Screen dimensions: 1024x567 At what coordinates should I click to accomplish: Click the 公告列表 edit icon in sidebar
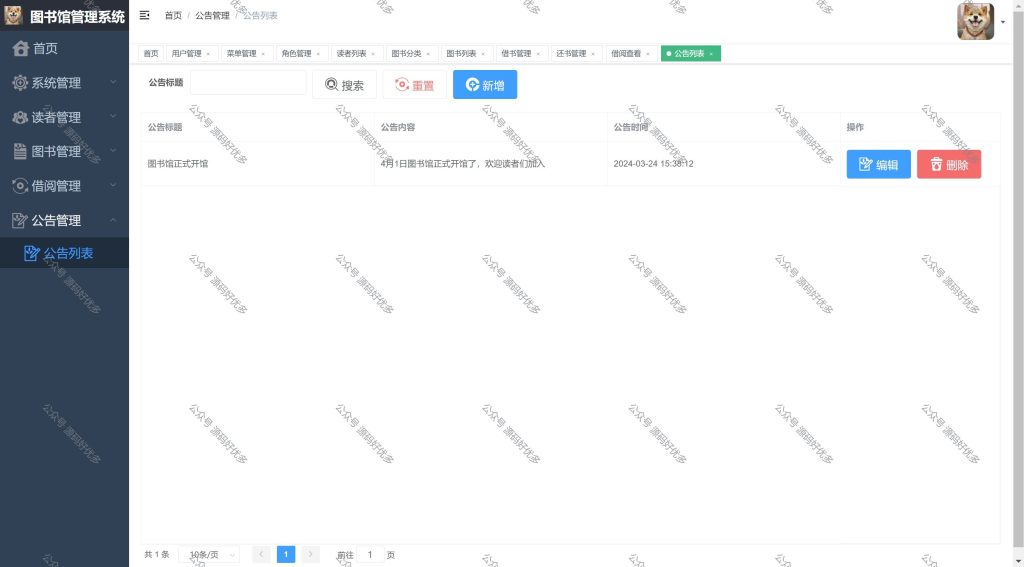31,253
